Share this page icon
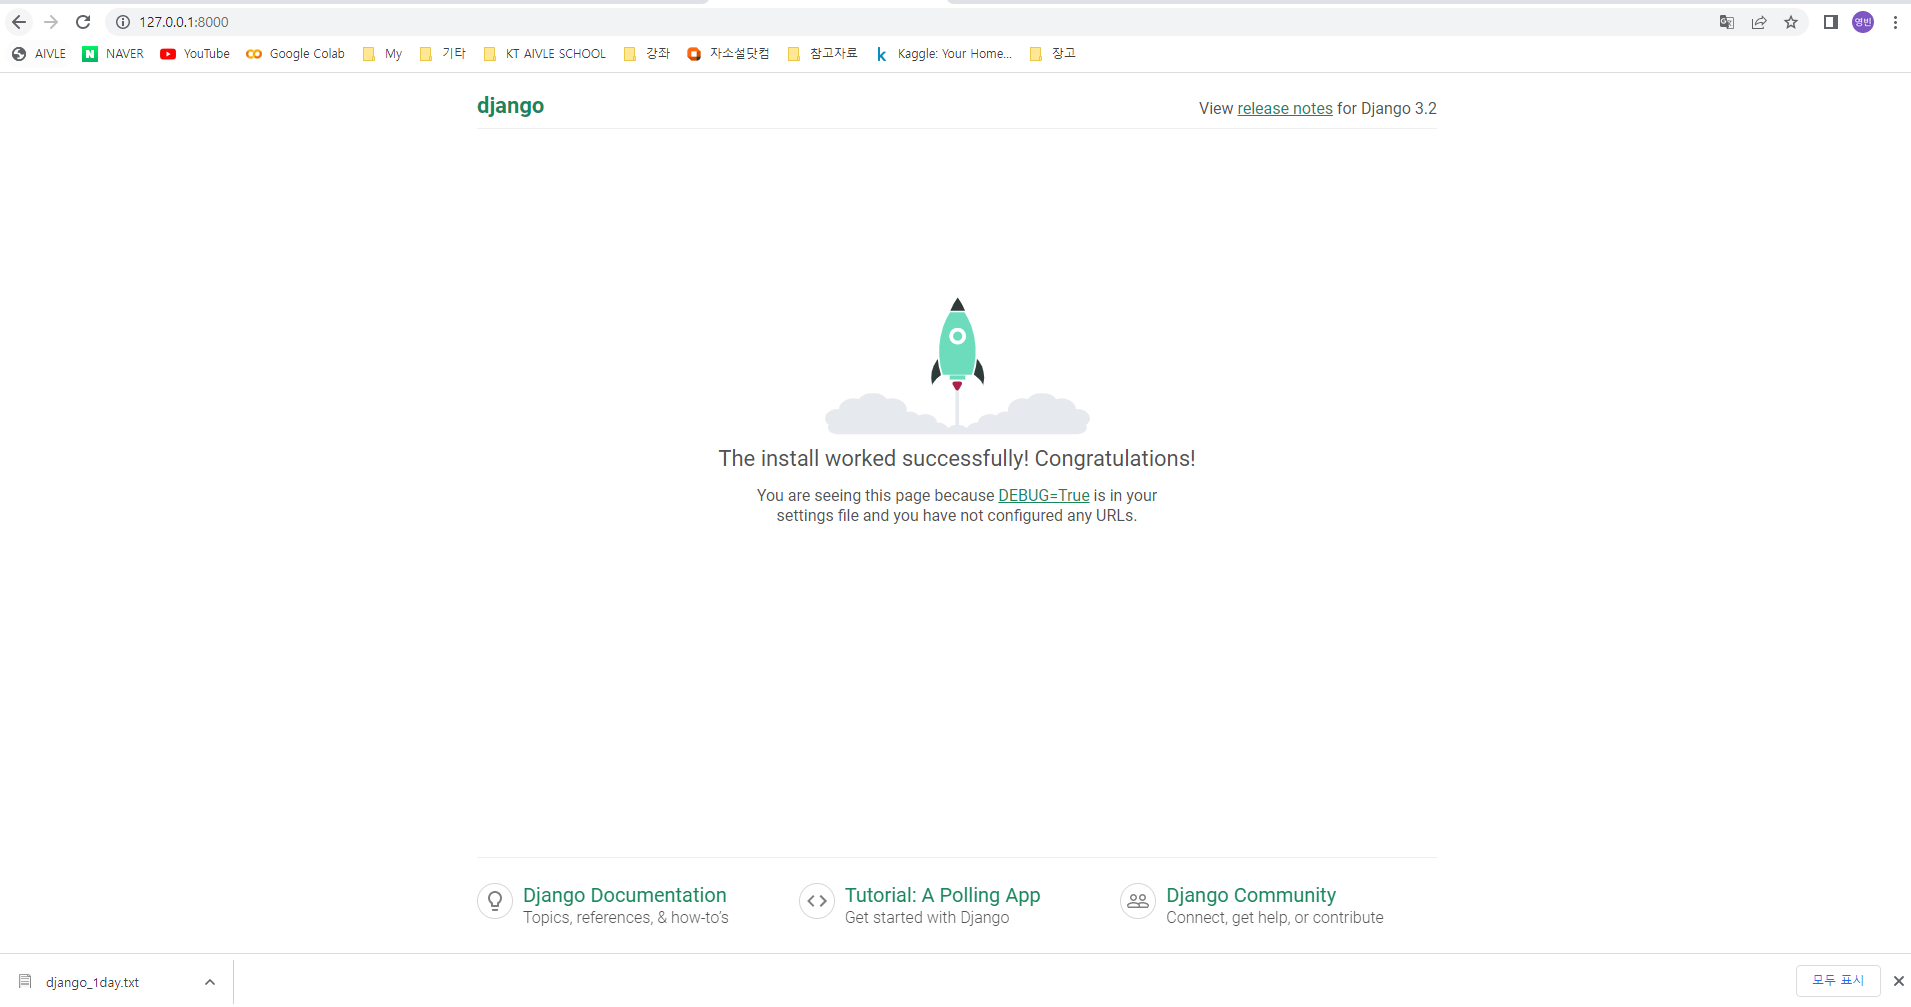The height and width of the screenshot is (1007, 1911). tap(1759, 22)
